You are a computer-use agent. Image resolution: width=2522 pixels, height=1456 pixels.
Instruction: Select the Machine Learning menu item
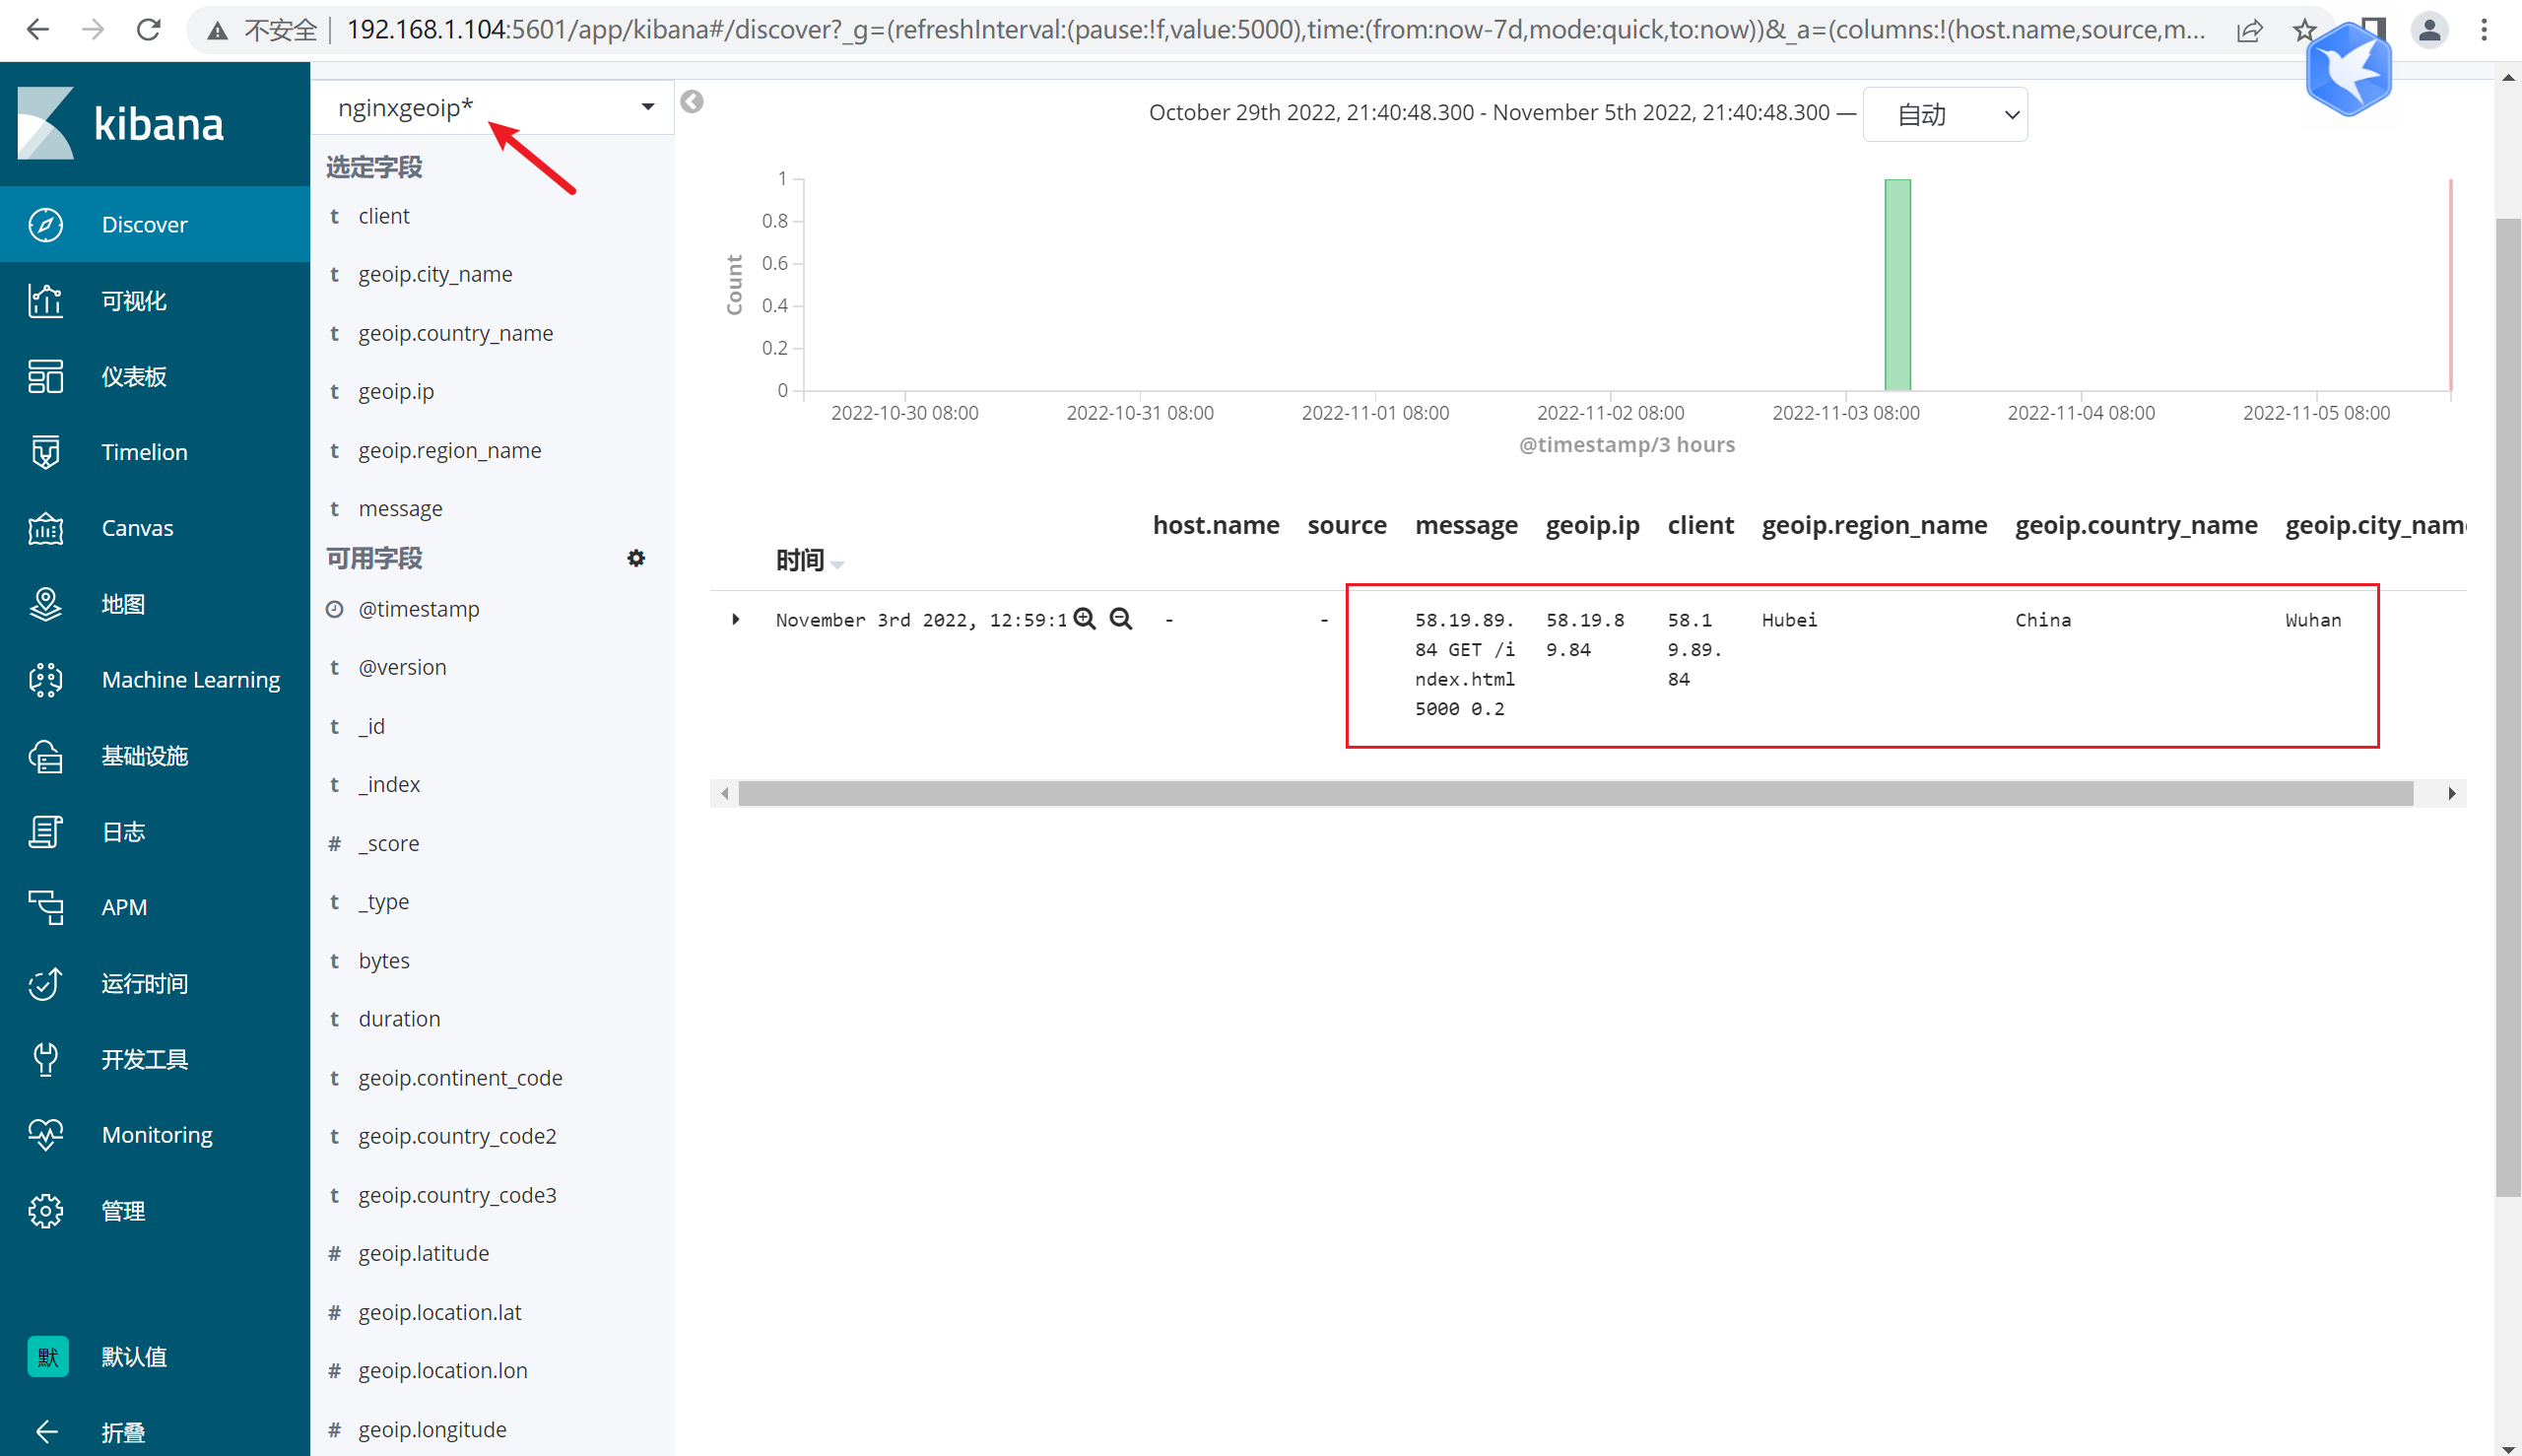pos(191,680)
